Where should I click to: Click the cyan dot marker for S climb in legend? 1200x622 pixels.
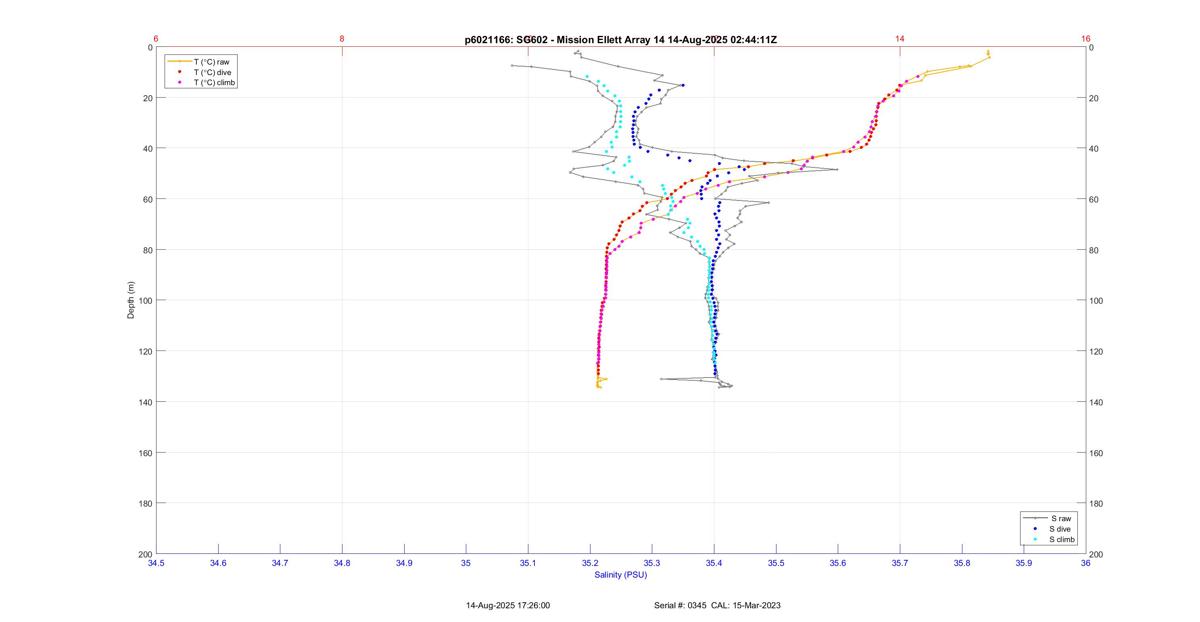[1036, 540]
